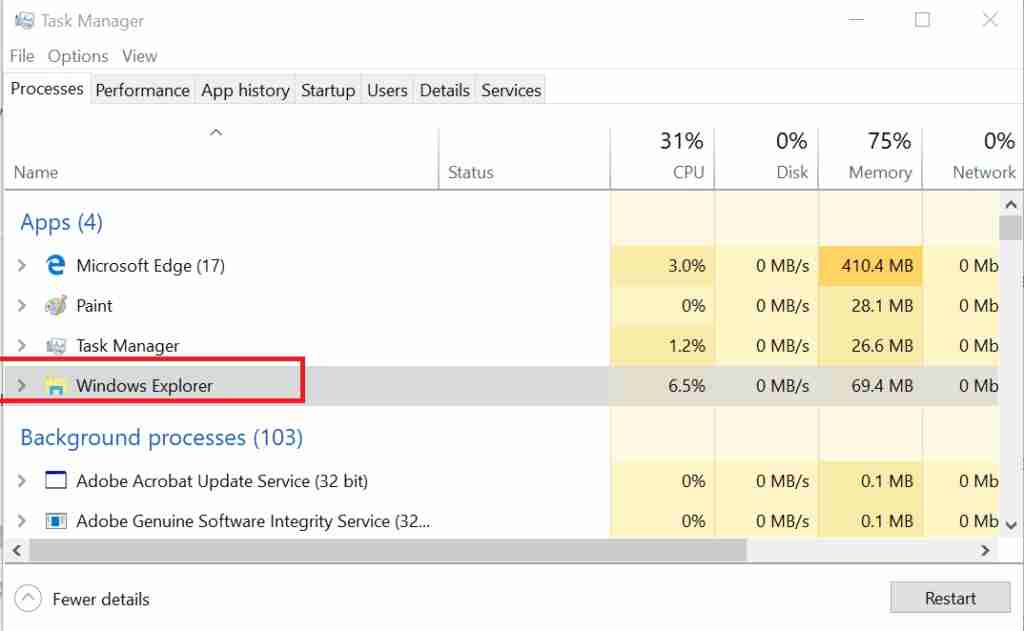Restart Windows Explorer using the Restart button
1024x631 pixels.
pyautogui.click(x=949, y=597)
